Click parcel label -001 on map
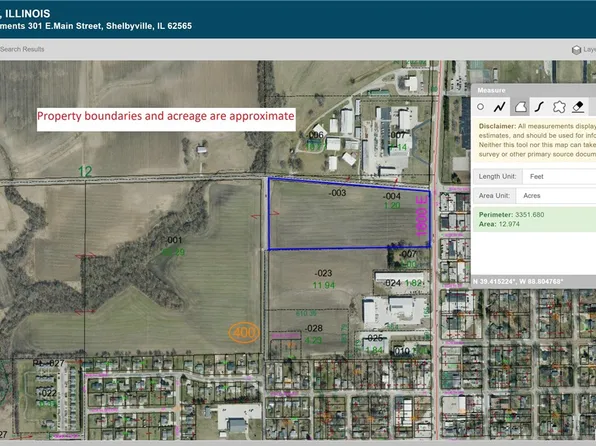 click(x=174, y=240)
